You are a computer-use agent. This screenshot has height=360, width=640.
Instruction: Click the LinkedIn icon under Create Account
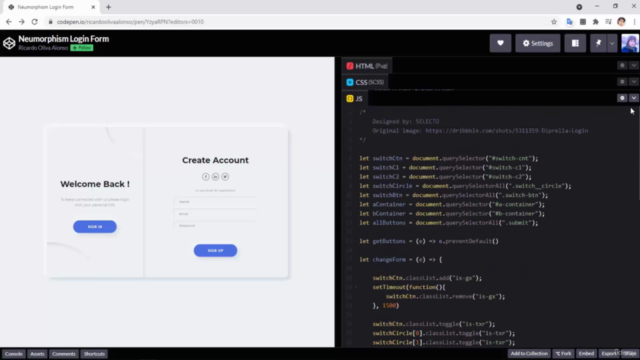point(216,177)
